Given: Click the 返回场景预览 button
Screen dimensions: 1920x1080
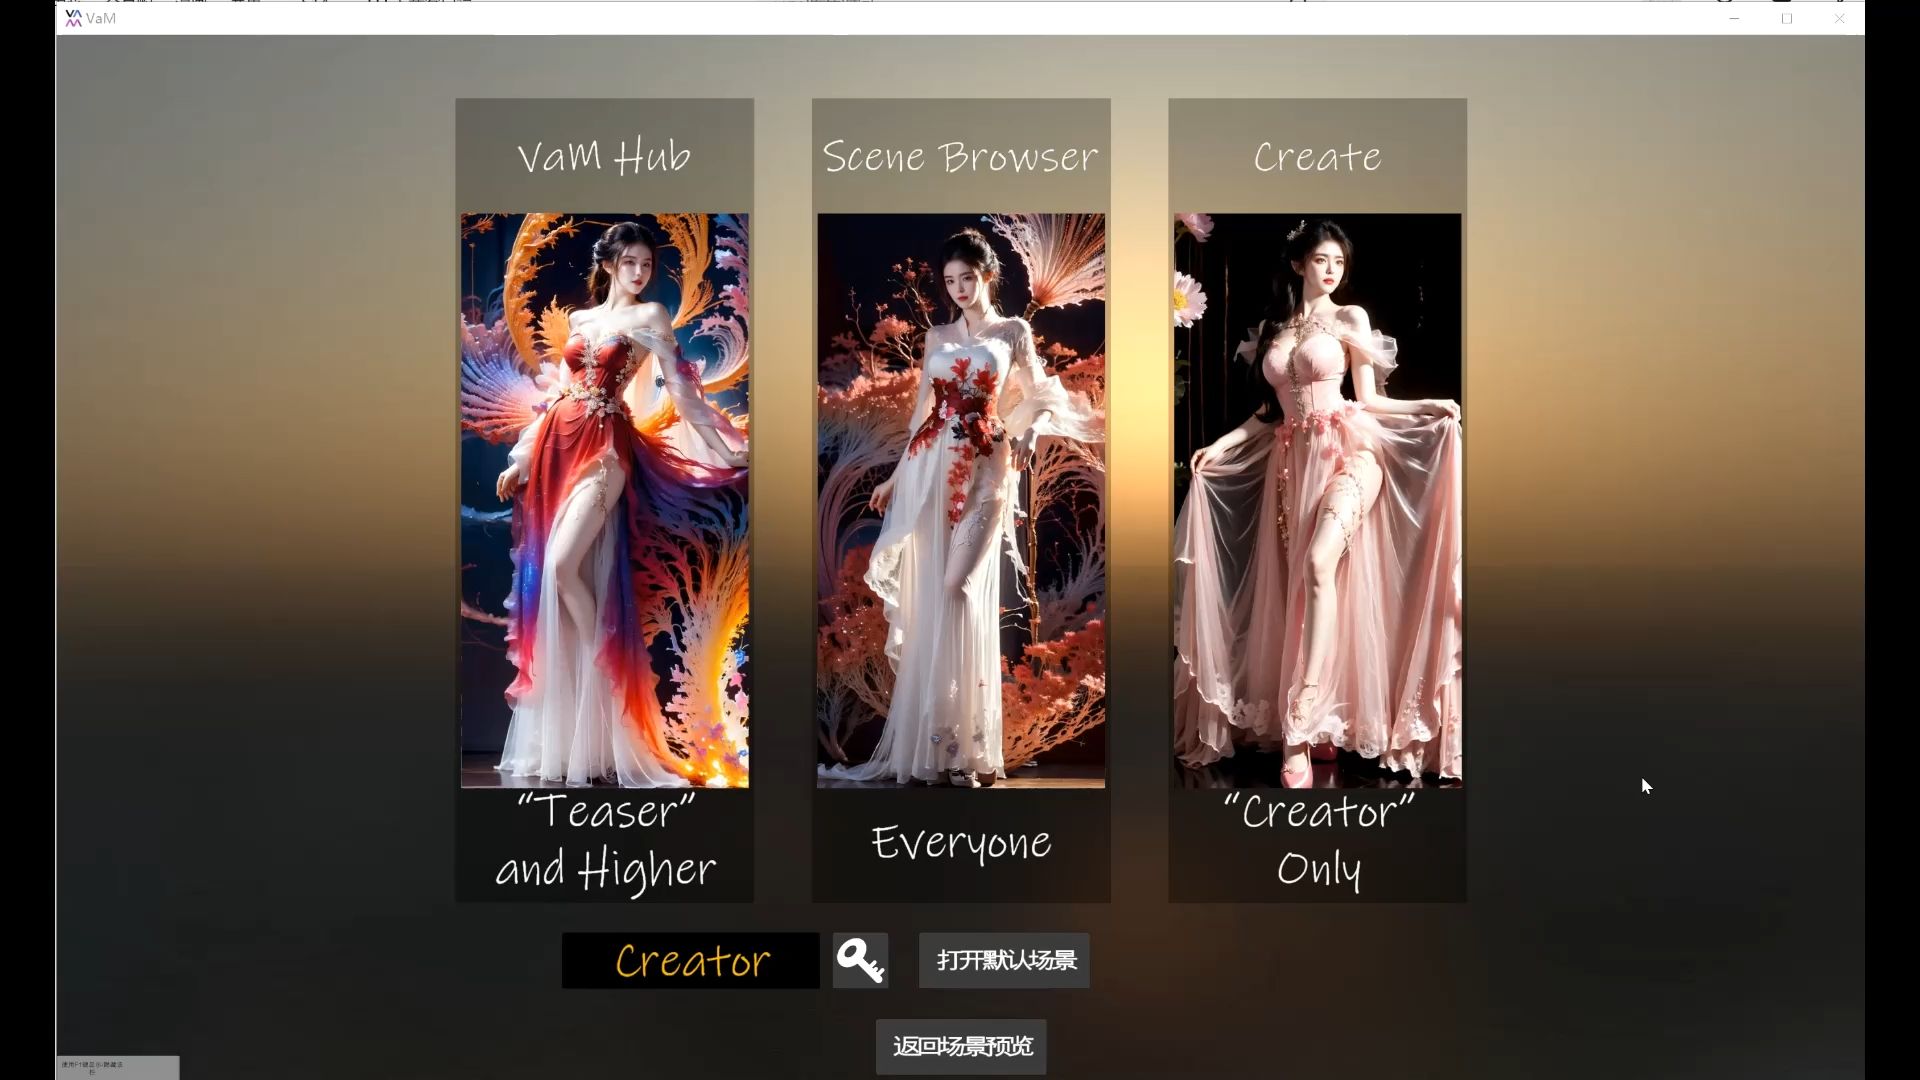Looking at the screenshot, I should (x=961, y=1047).
